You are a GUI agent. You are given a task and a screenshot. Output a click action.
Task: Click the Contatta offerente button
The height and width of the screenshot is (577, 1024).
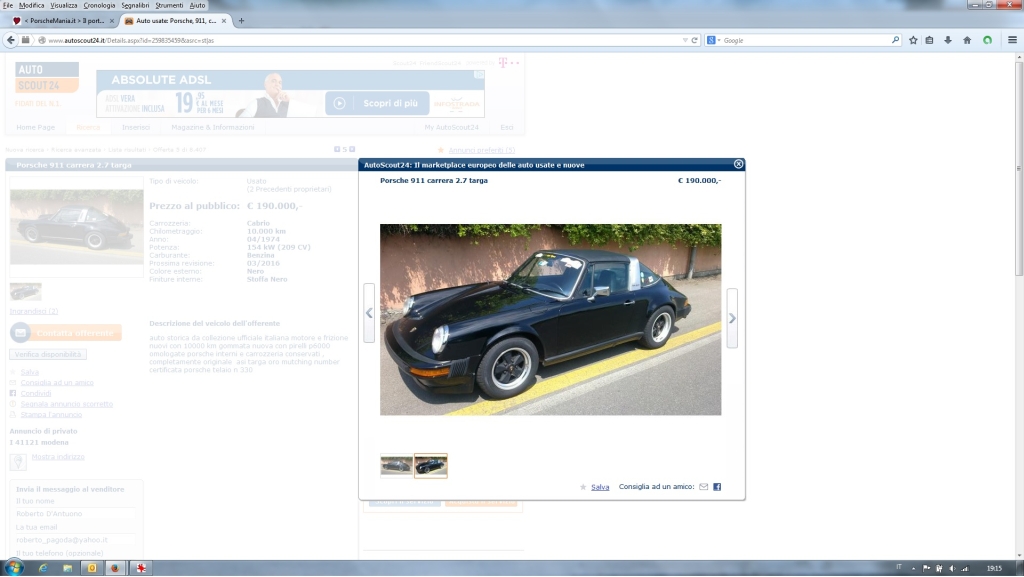[66, 333]
